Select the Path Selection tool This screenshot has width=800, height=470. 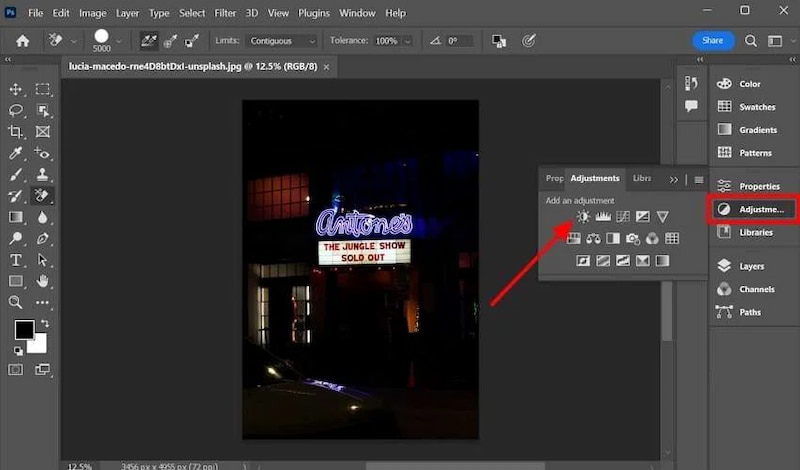tap(42, 260)
